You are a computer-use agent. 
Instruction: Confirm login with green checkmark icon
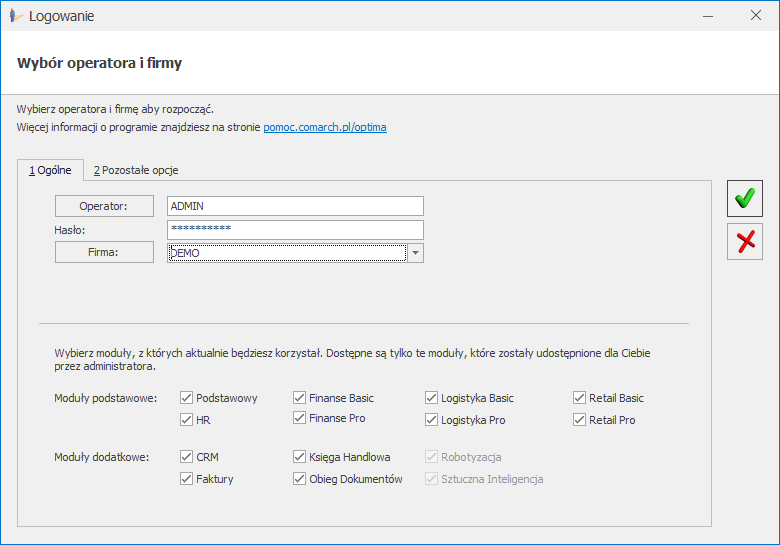[744, 198]
